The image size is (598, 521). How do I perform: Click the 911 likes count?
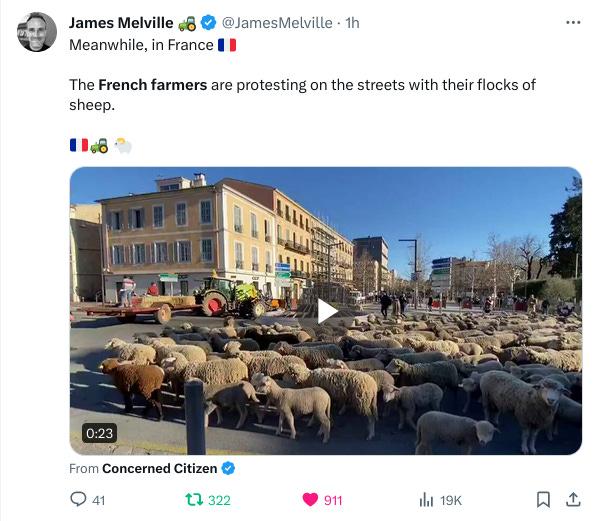point(333,500)
